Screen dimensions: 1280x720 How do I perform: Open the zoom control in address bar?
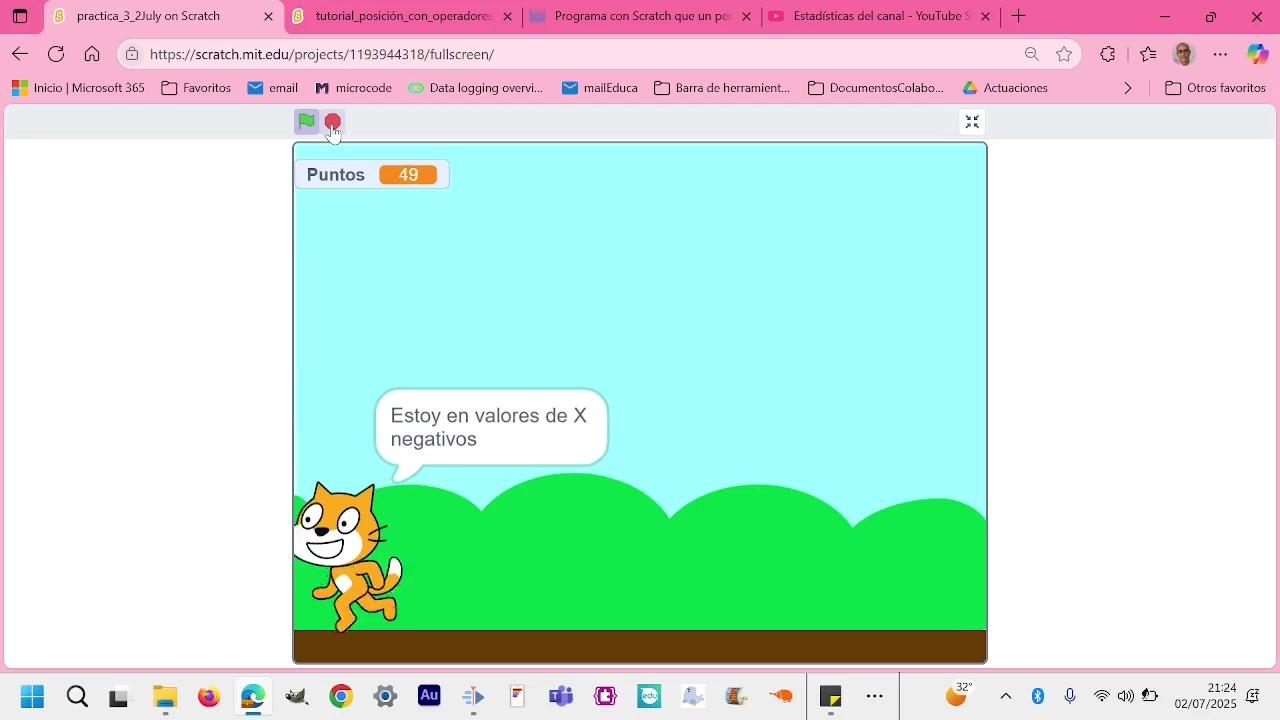[1032, 54]
